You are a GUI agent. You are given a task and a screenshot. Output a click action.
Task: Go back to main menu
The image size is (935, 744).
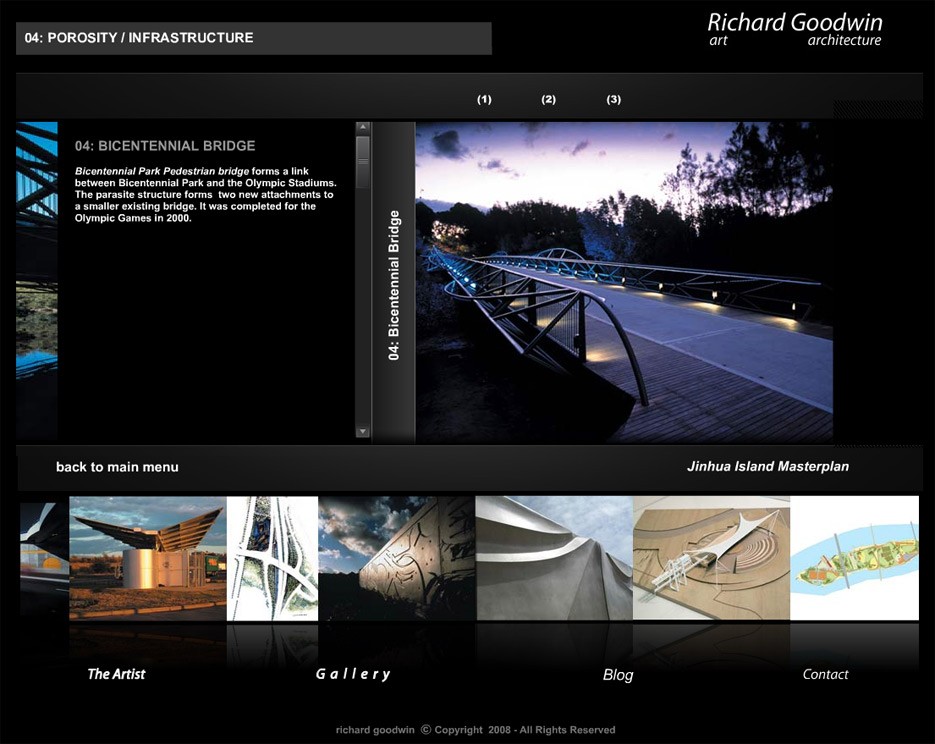117,467
